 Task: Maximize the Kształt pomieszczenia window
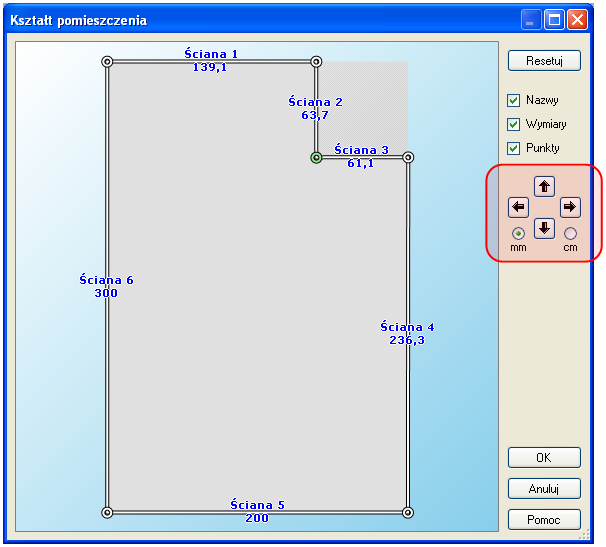(555, 20)
